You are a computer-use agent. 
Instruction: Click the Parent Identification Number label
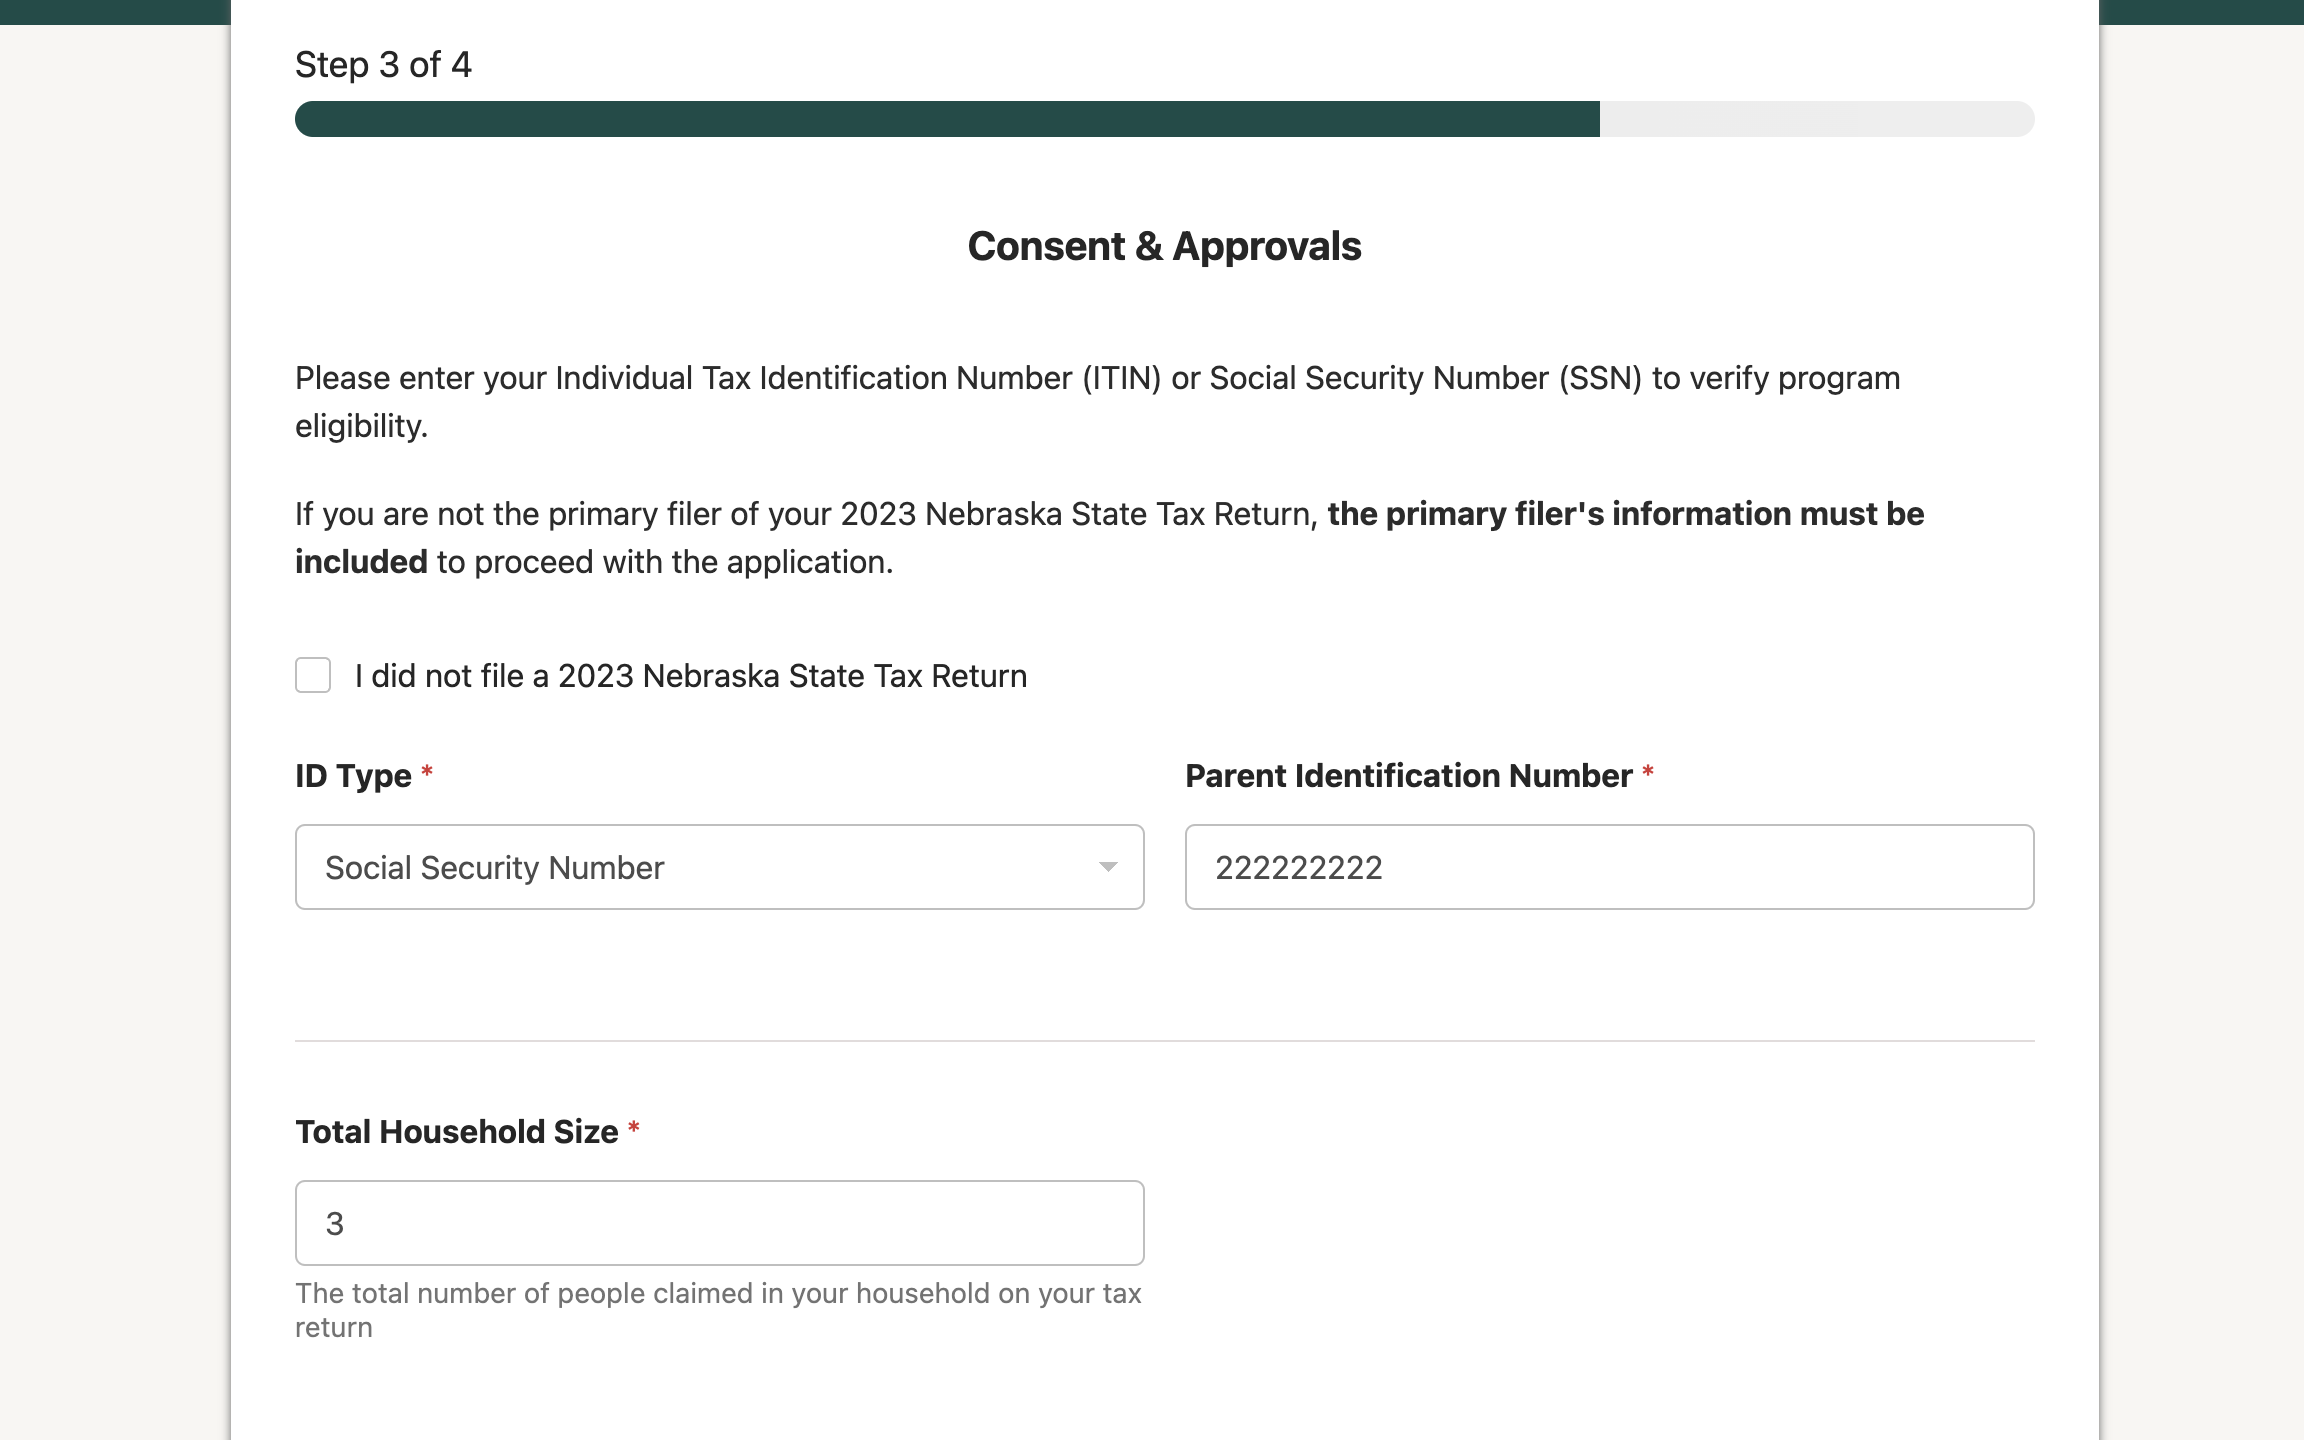(1408, 776)
